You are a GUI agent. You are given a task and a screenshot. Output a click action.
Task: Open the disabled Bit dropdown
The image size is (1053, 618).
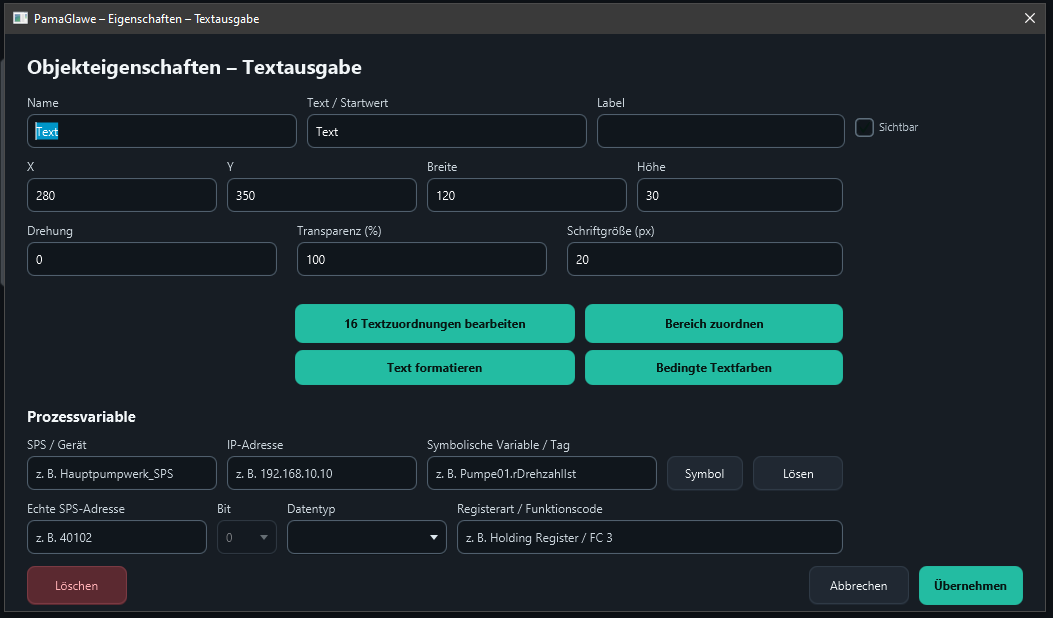point(246,537)
